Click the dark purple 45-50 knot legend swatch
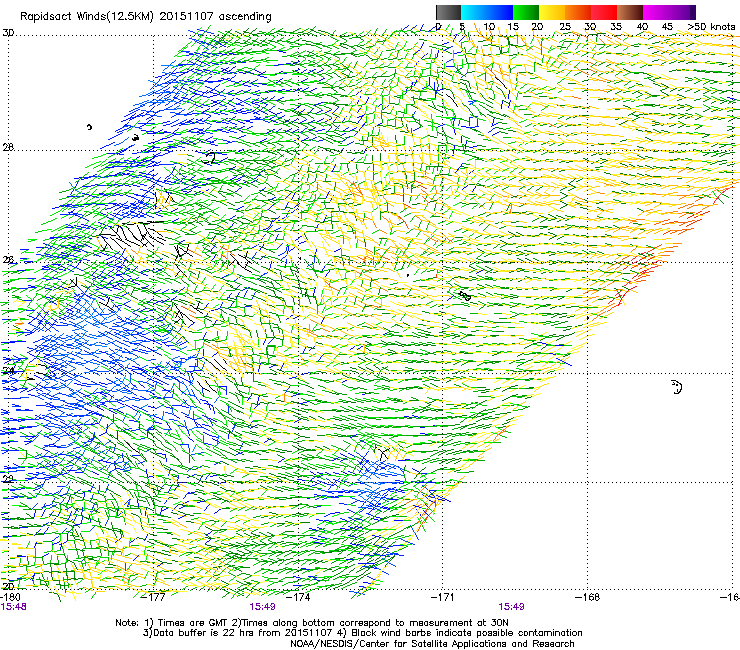Screen dimensions: 740x650 [x=682, y=12]
